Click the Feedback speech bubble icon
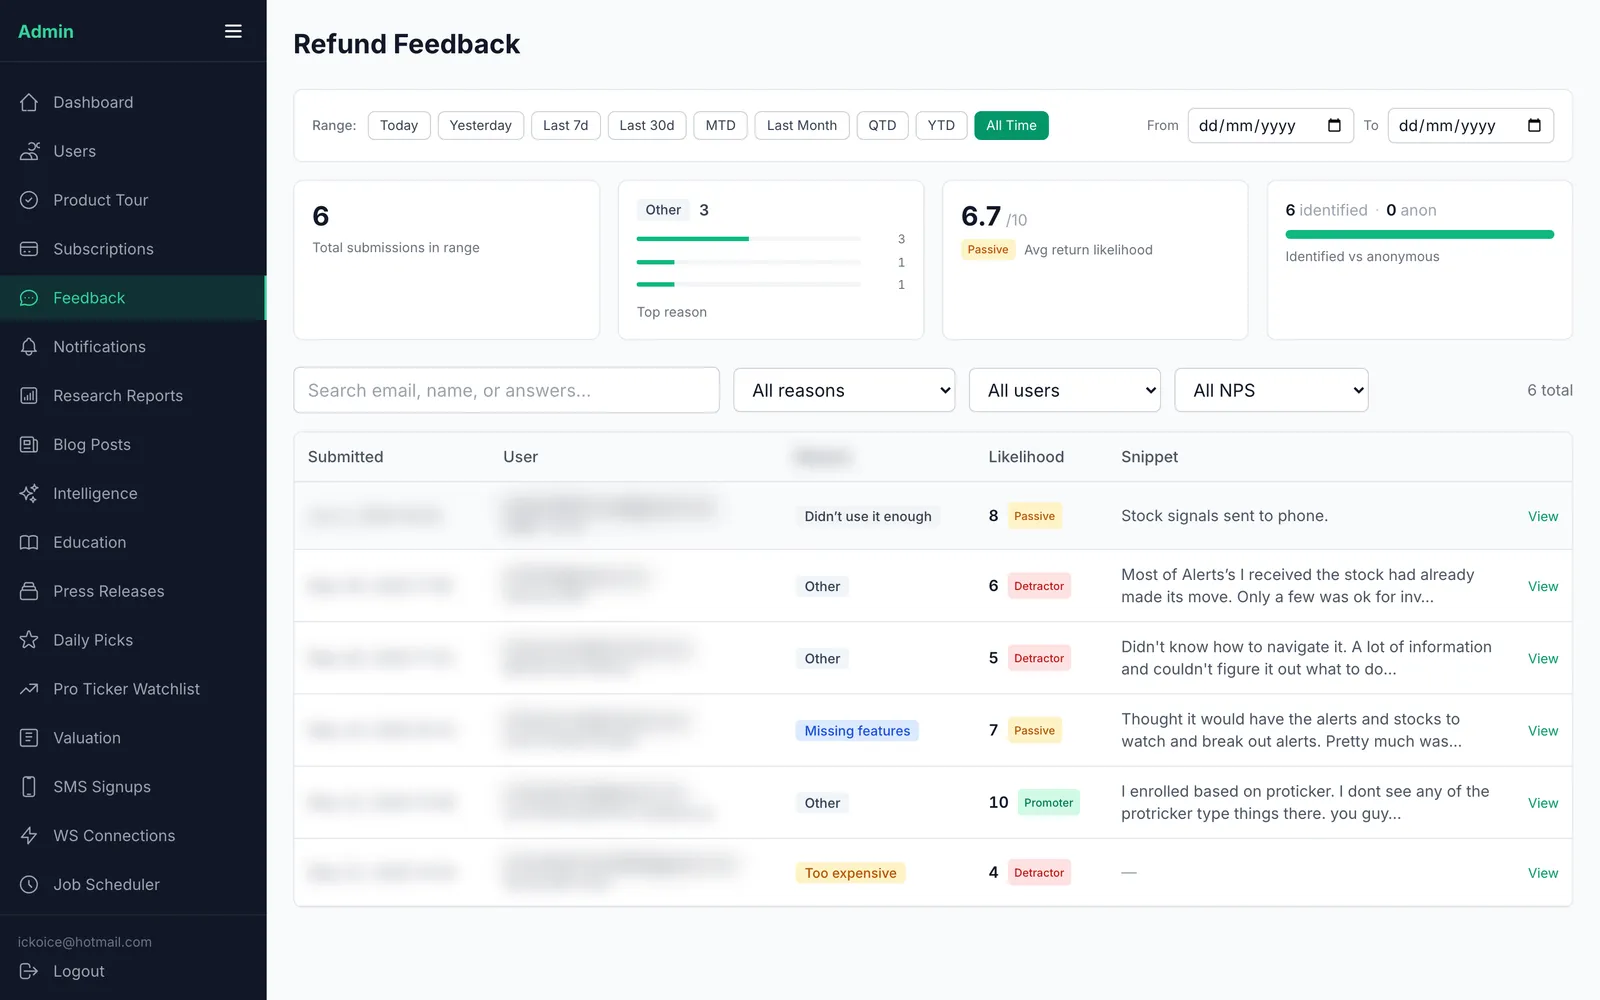The image size is (1600, 1000). pyautogui.click(x=29, y=298)
